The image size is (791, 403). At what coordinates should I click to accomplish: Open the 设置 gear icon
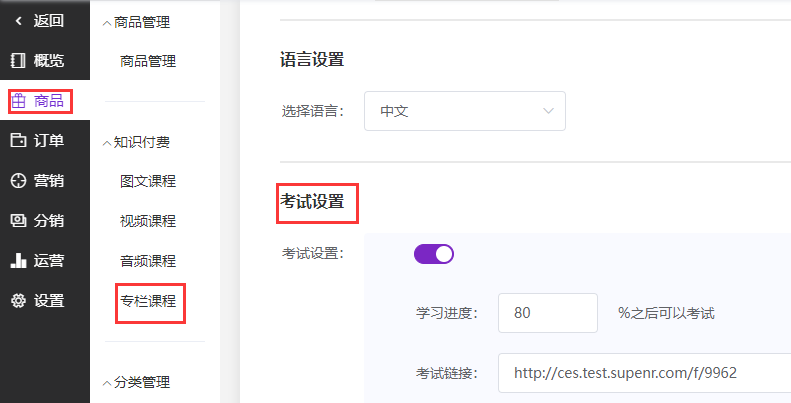(x=18, y=301)
